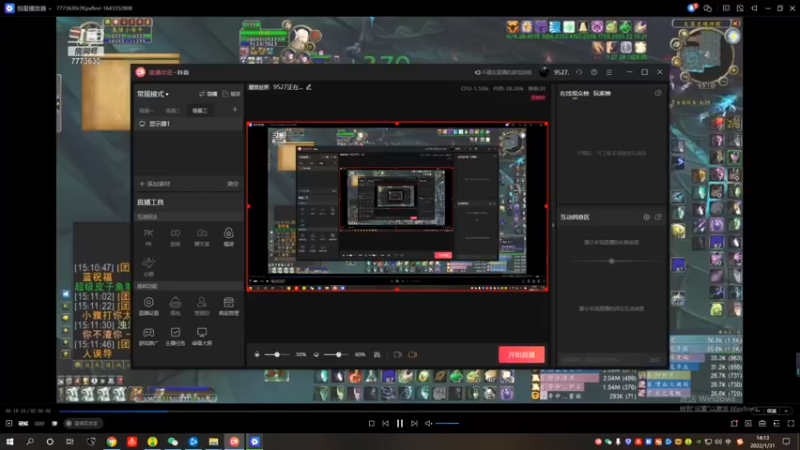
Task: Collapse the right side panel arrow
Action: (553, 225)
